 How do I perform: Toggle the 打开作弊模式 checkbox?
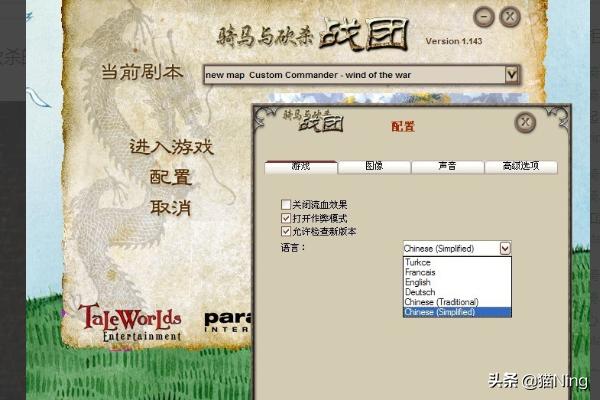click(x=286, y=218)
